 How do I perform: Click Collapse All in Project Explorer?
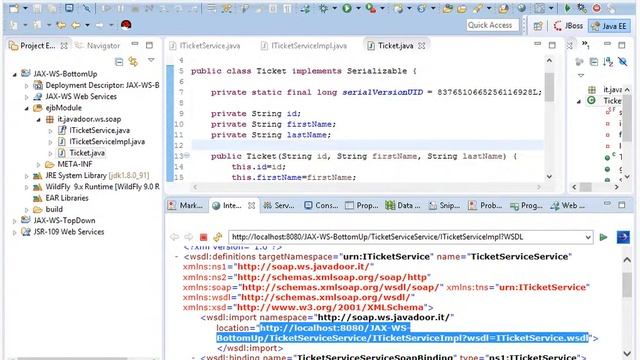coord(119,62)
